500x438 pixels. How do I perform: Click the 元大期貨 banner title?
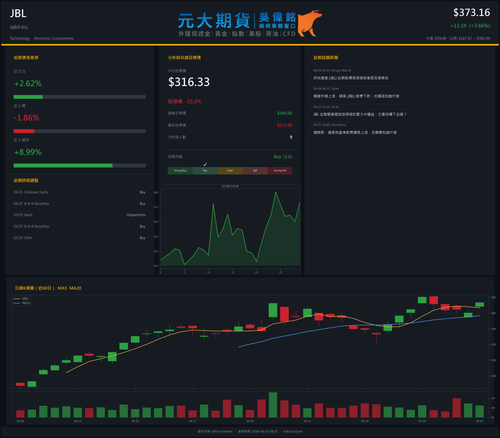coord(214,21)
